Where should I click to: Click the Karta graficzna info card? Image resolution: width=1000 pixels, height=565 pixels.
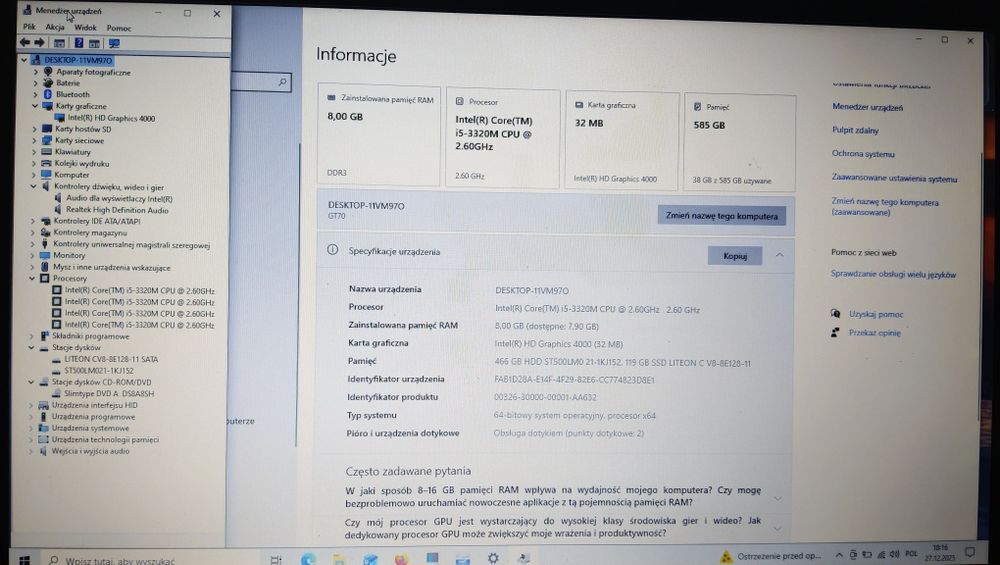click(x=621, y=141)
